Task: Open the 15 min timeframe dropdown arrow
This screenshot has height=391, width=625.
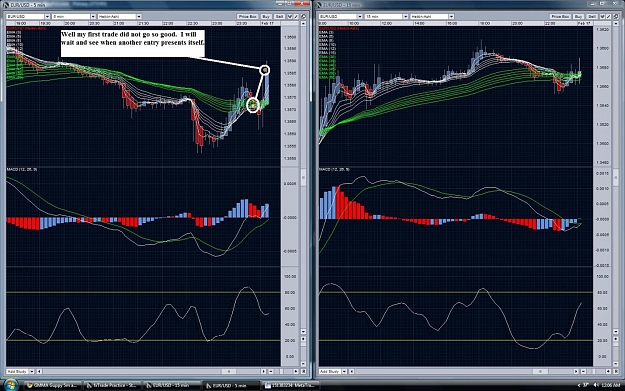Action: coord(405,17)
